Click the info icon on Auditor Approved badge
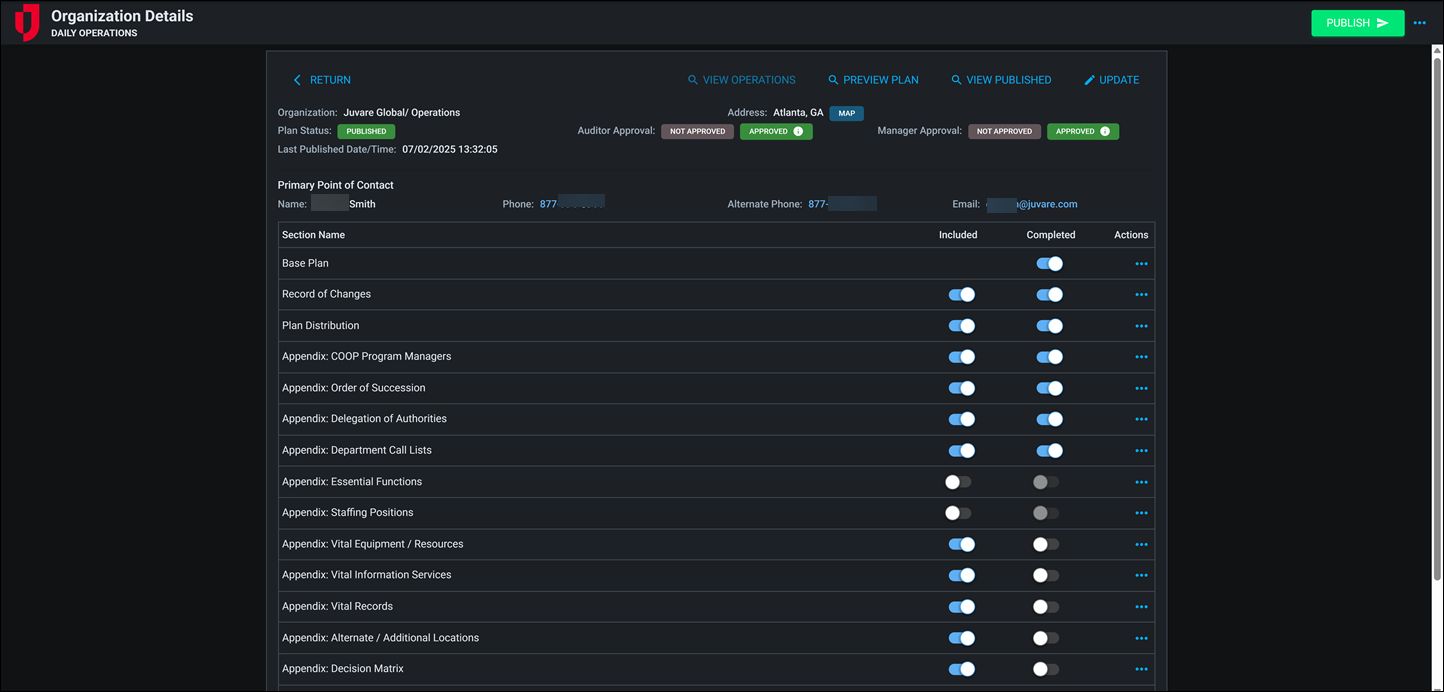This screenshot has height=692, width=1444. pyautogui.click(x=798, y=131)
